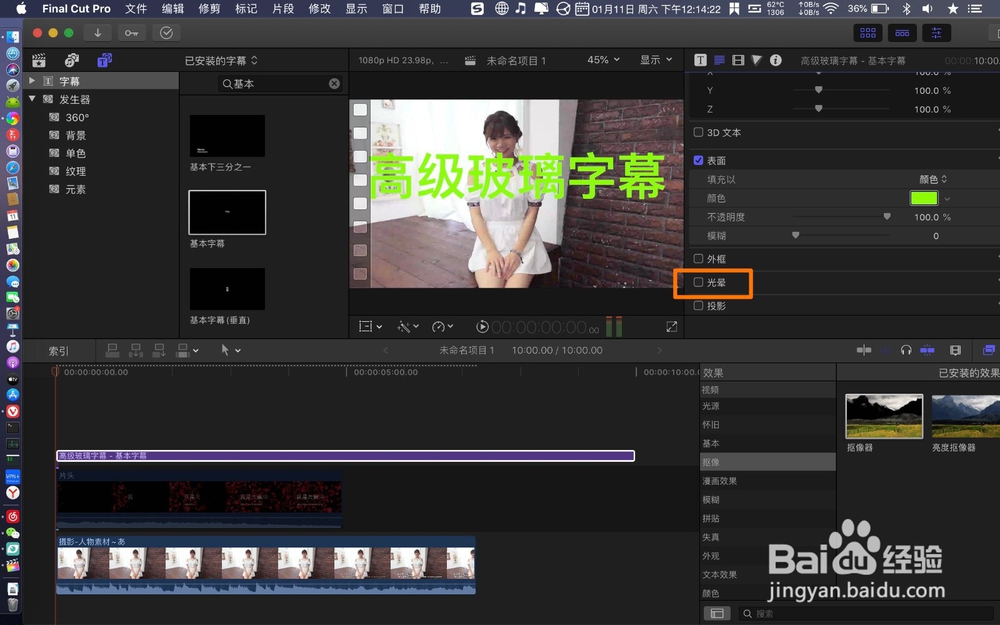
Task: Toggle the browser layout button
Action: click(868, 33)
